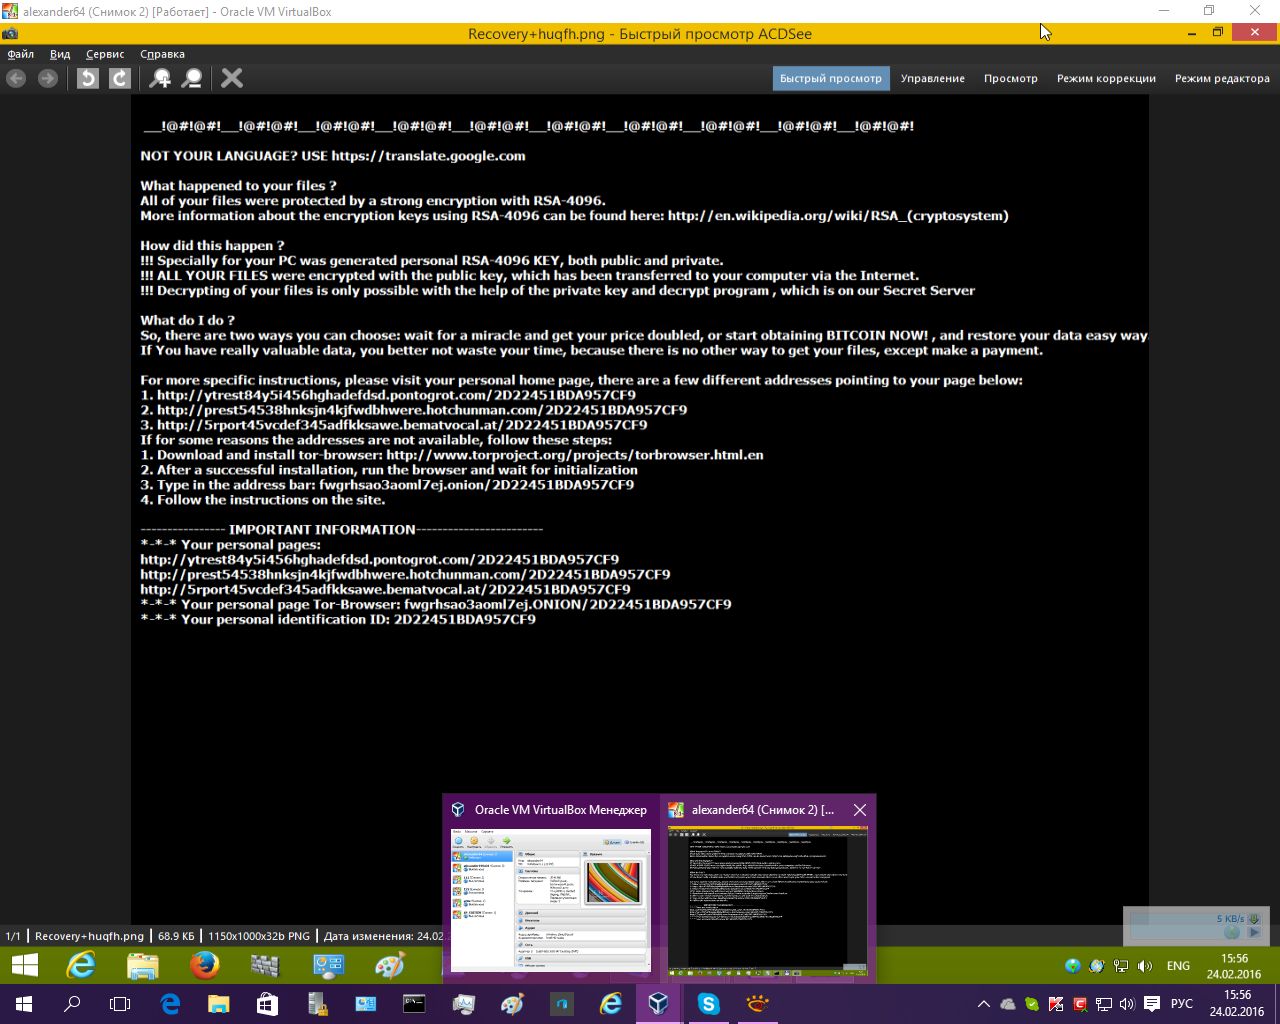Open host taskbar Search
The height and width of the screenshot is (1024, 1280).
coord(72,1004)
